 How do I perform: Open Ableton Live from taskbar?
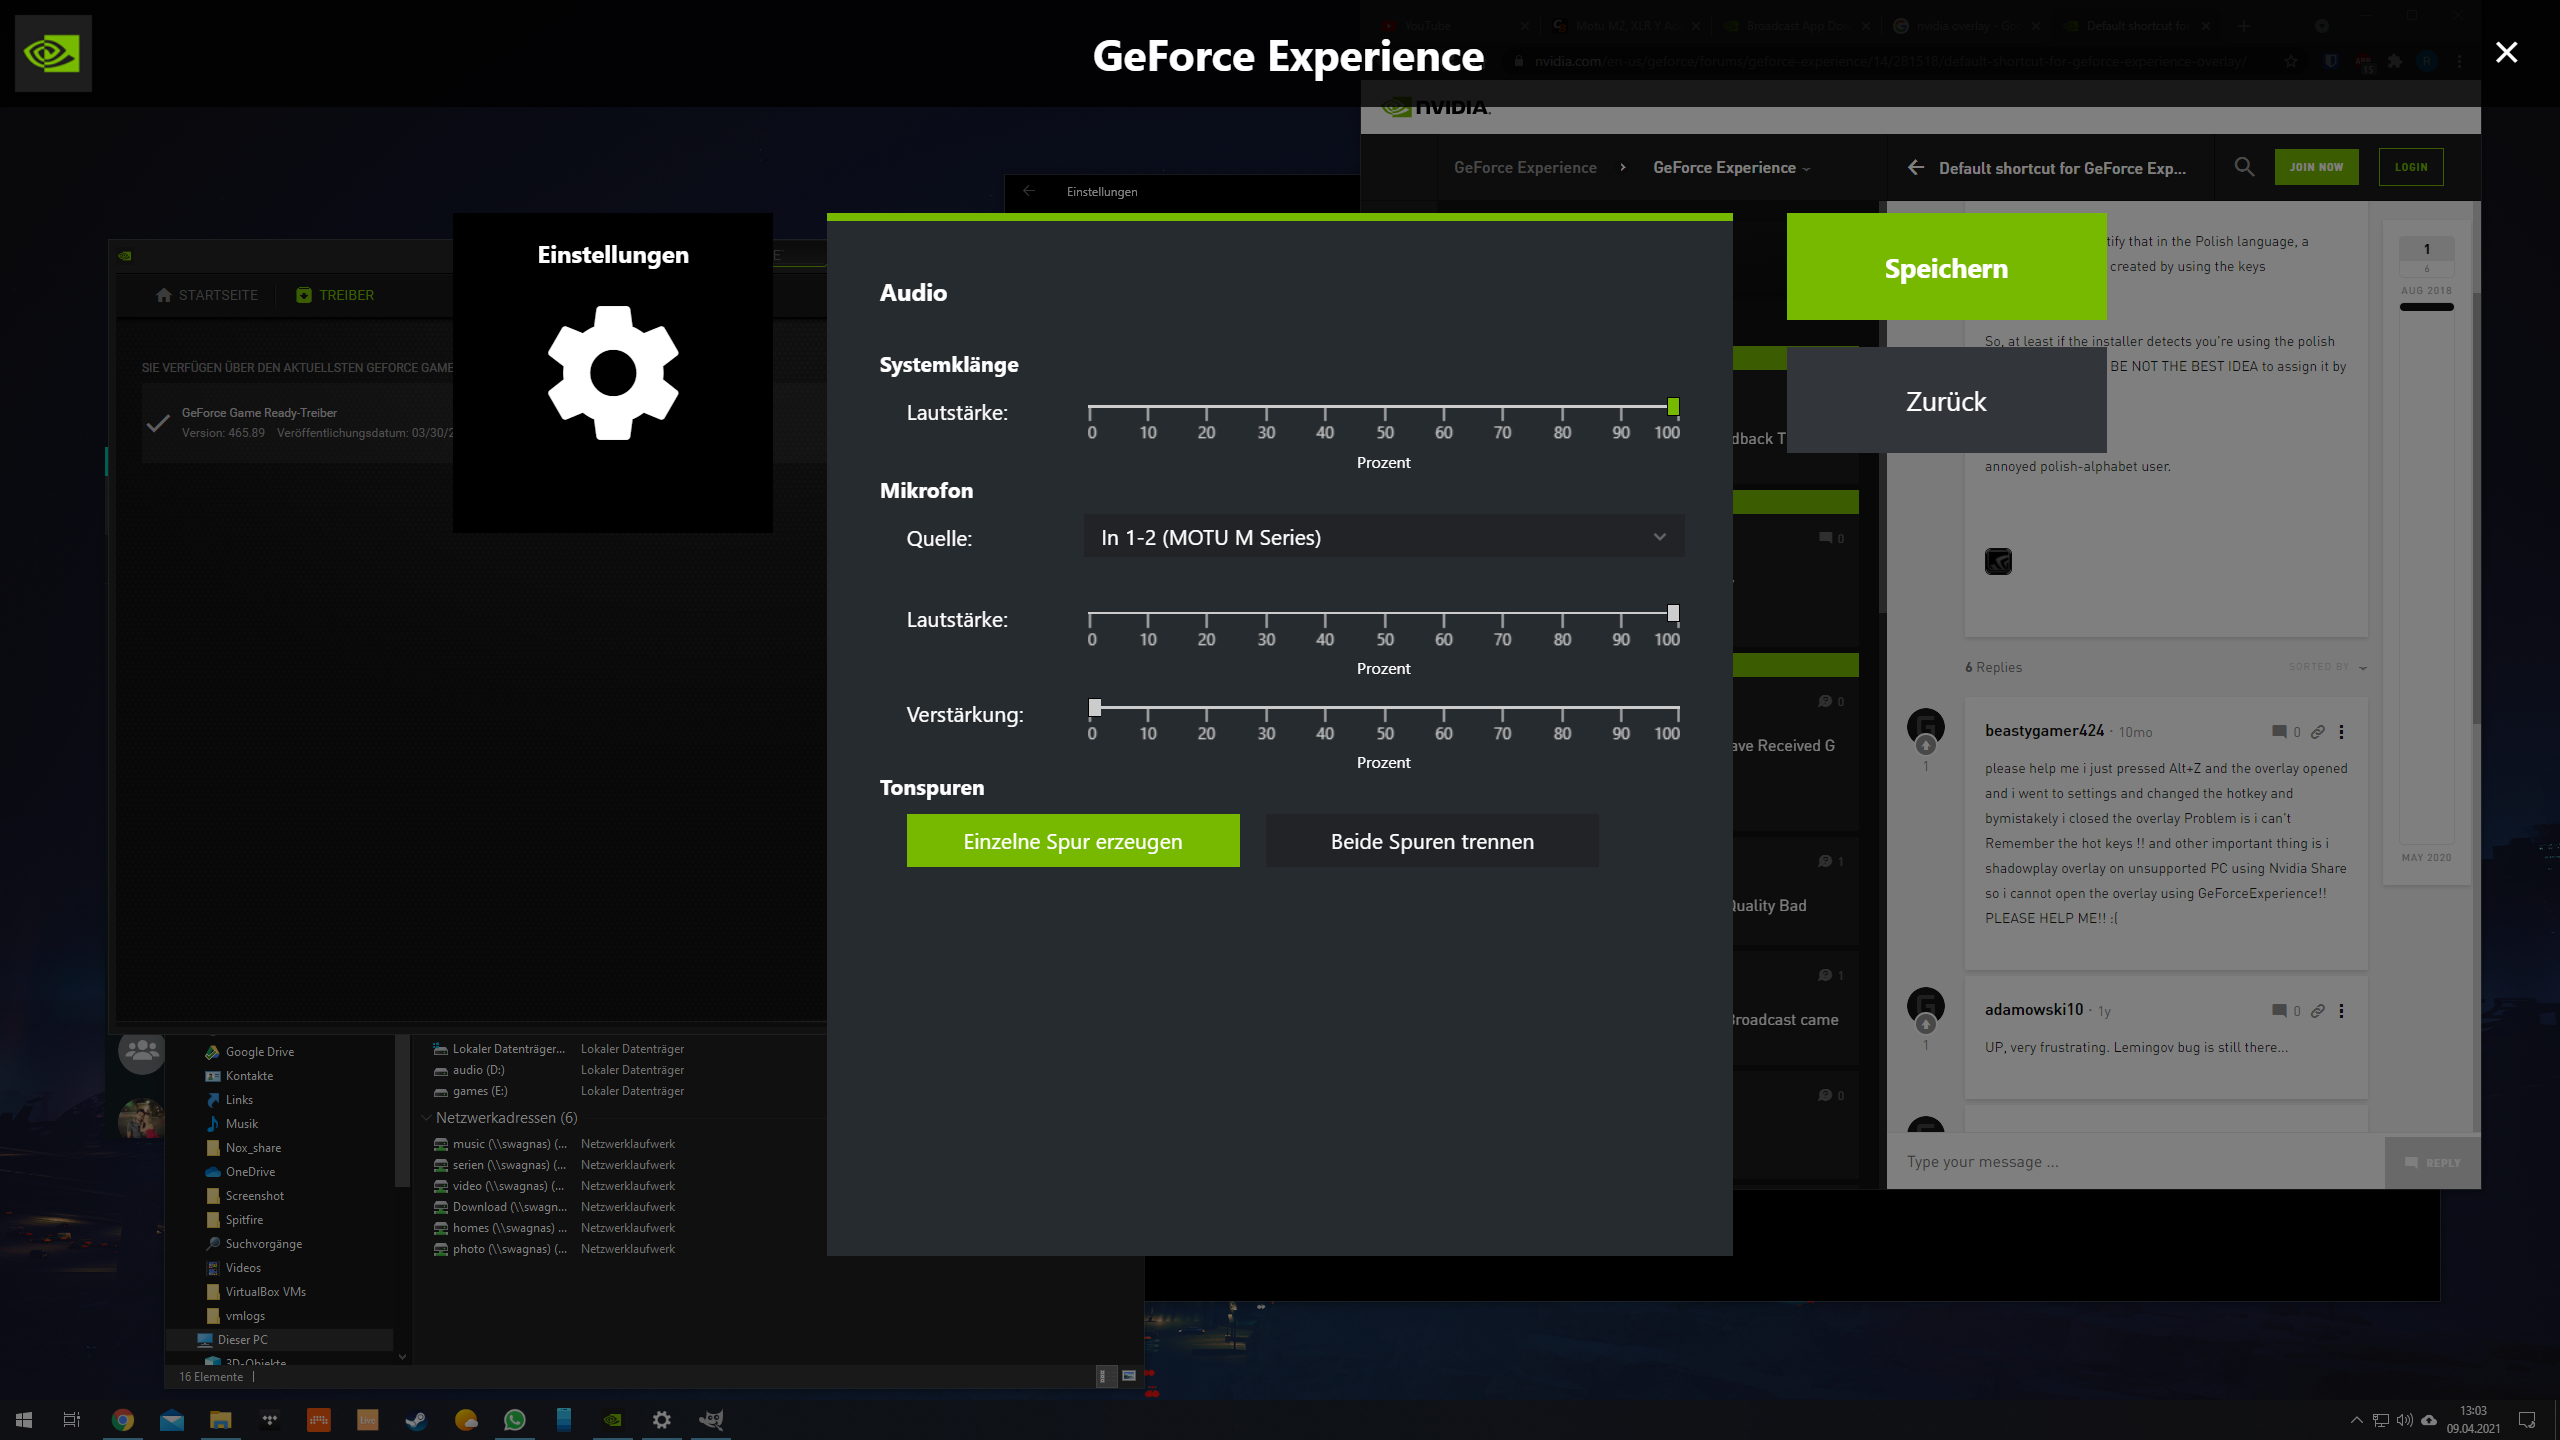point(367,1420)
